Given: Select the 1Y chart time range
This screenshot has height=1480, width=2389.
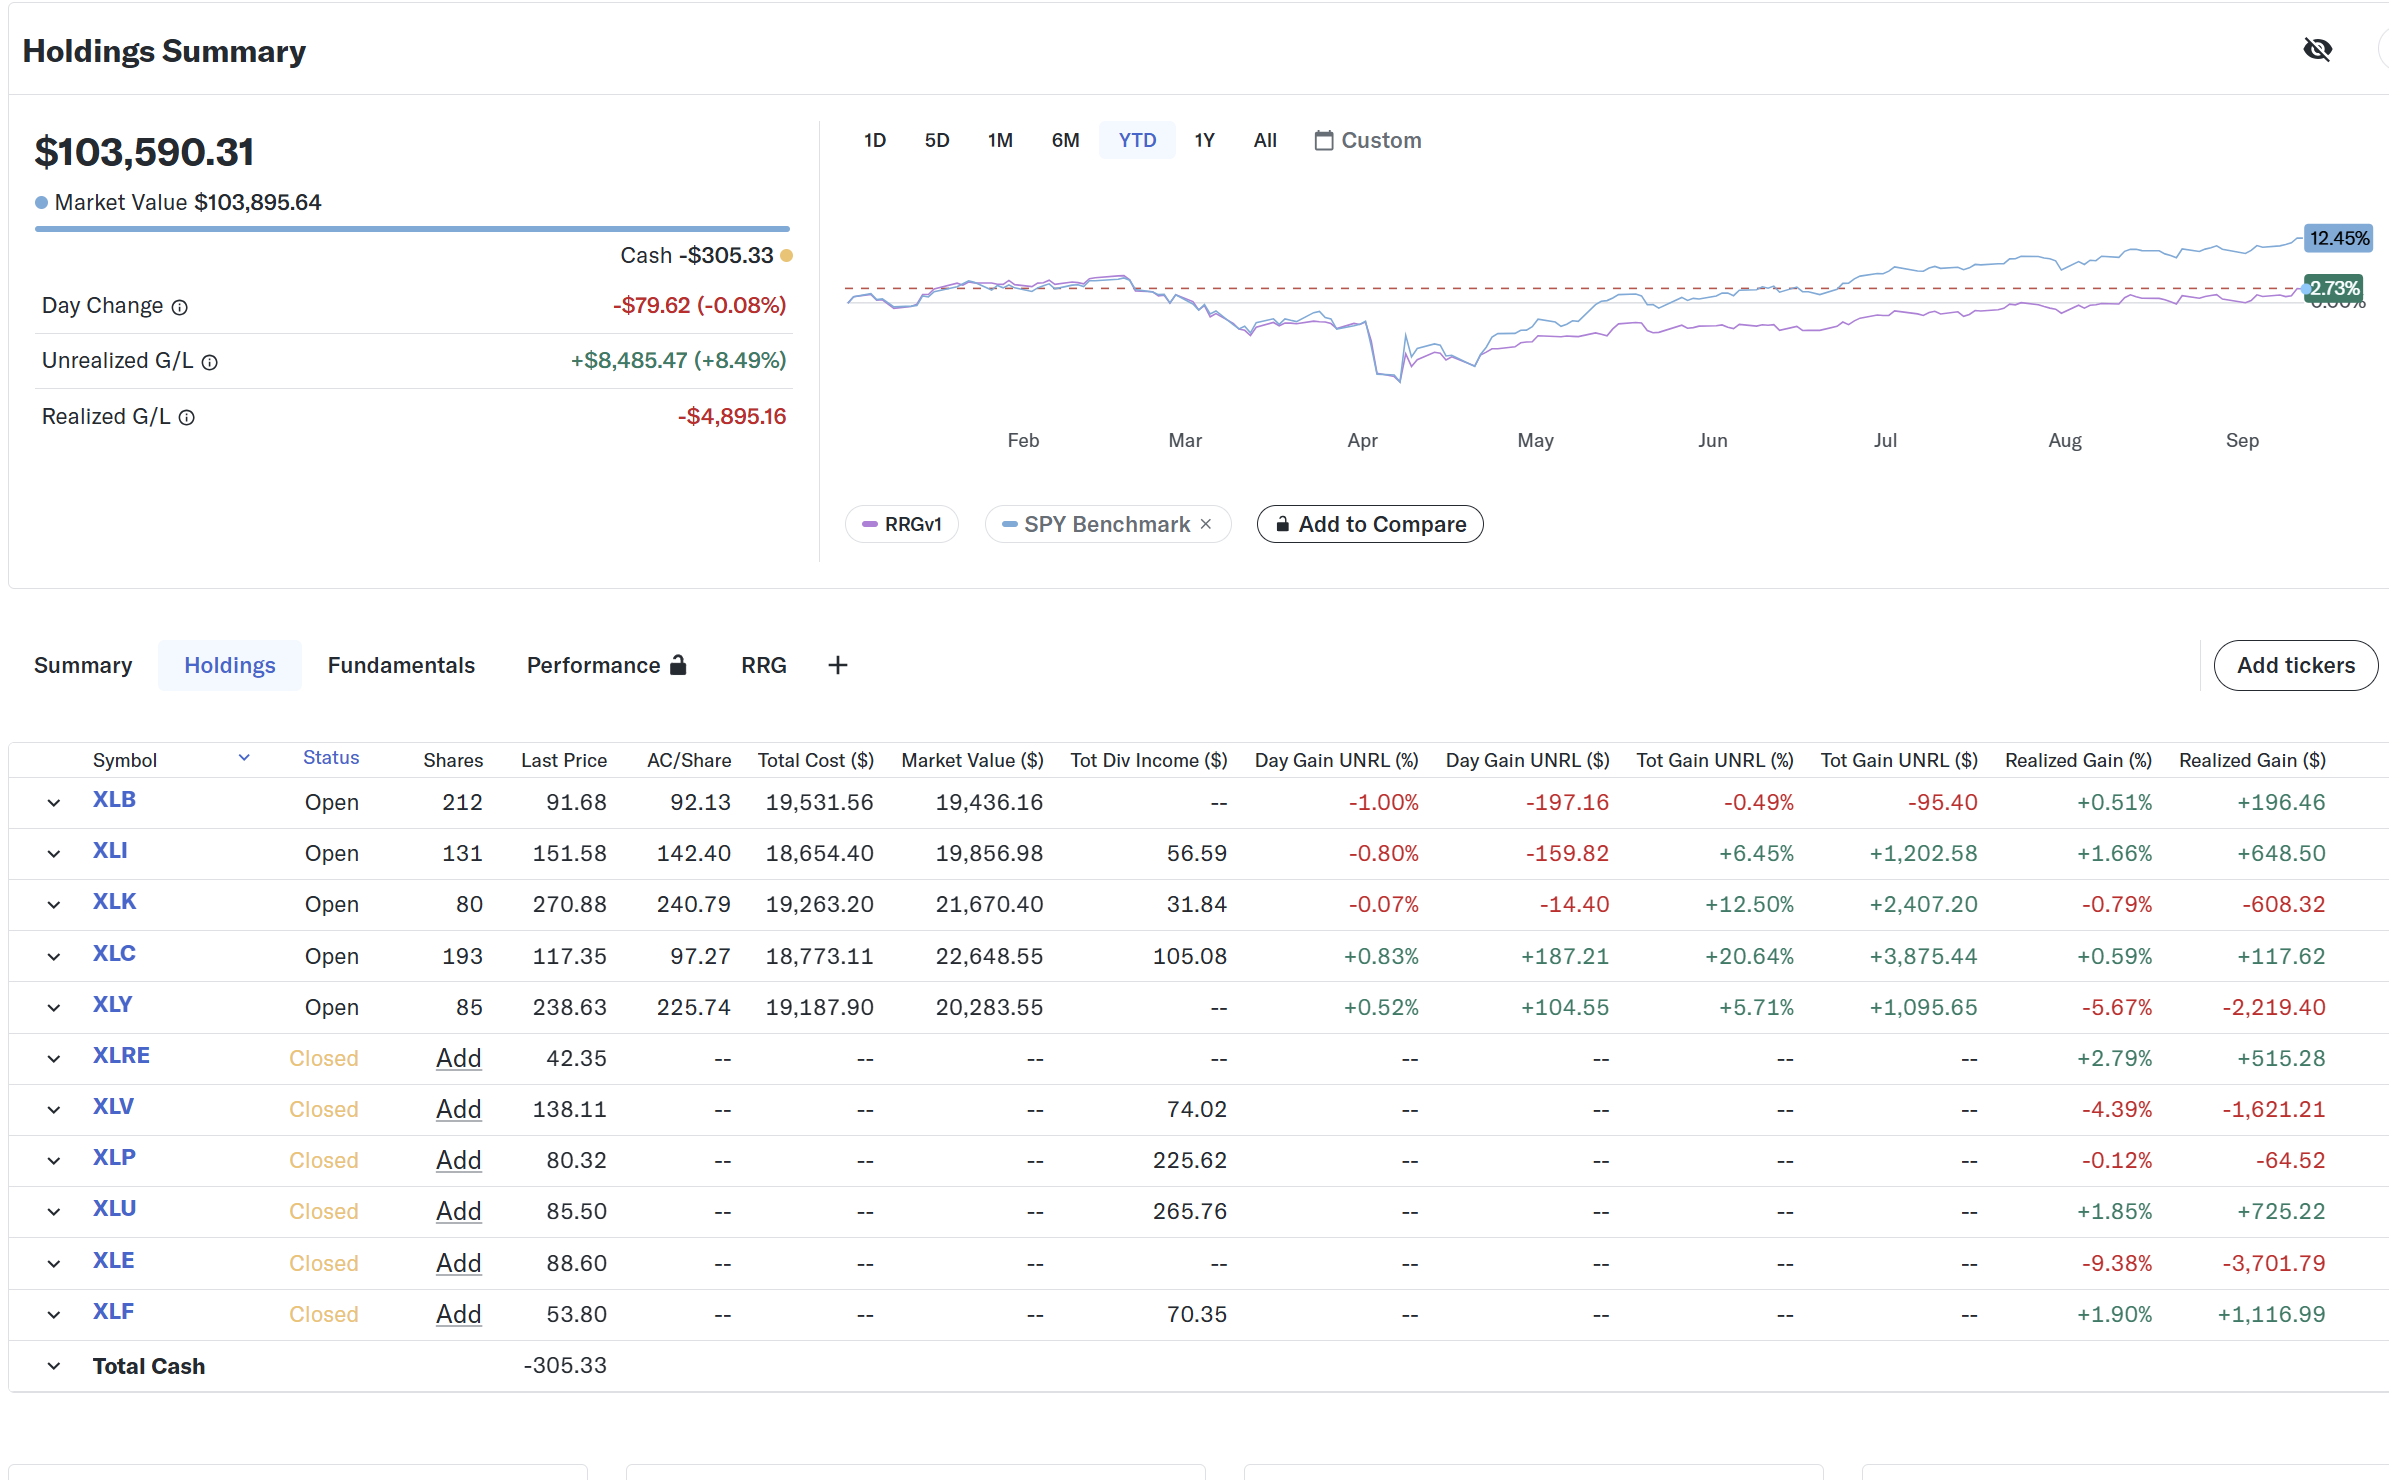Looking at the screenshot, I should (x=1204, y=140).
